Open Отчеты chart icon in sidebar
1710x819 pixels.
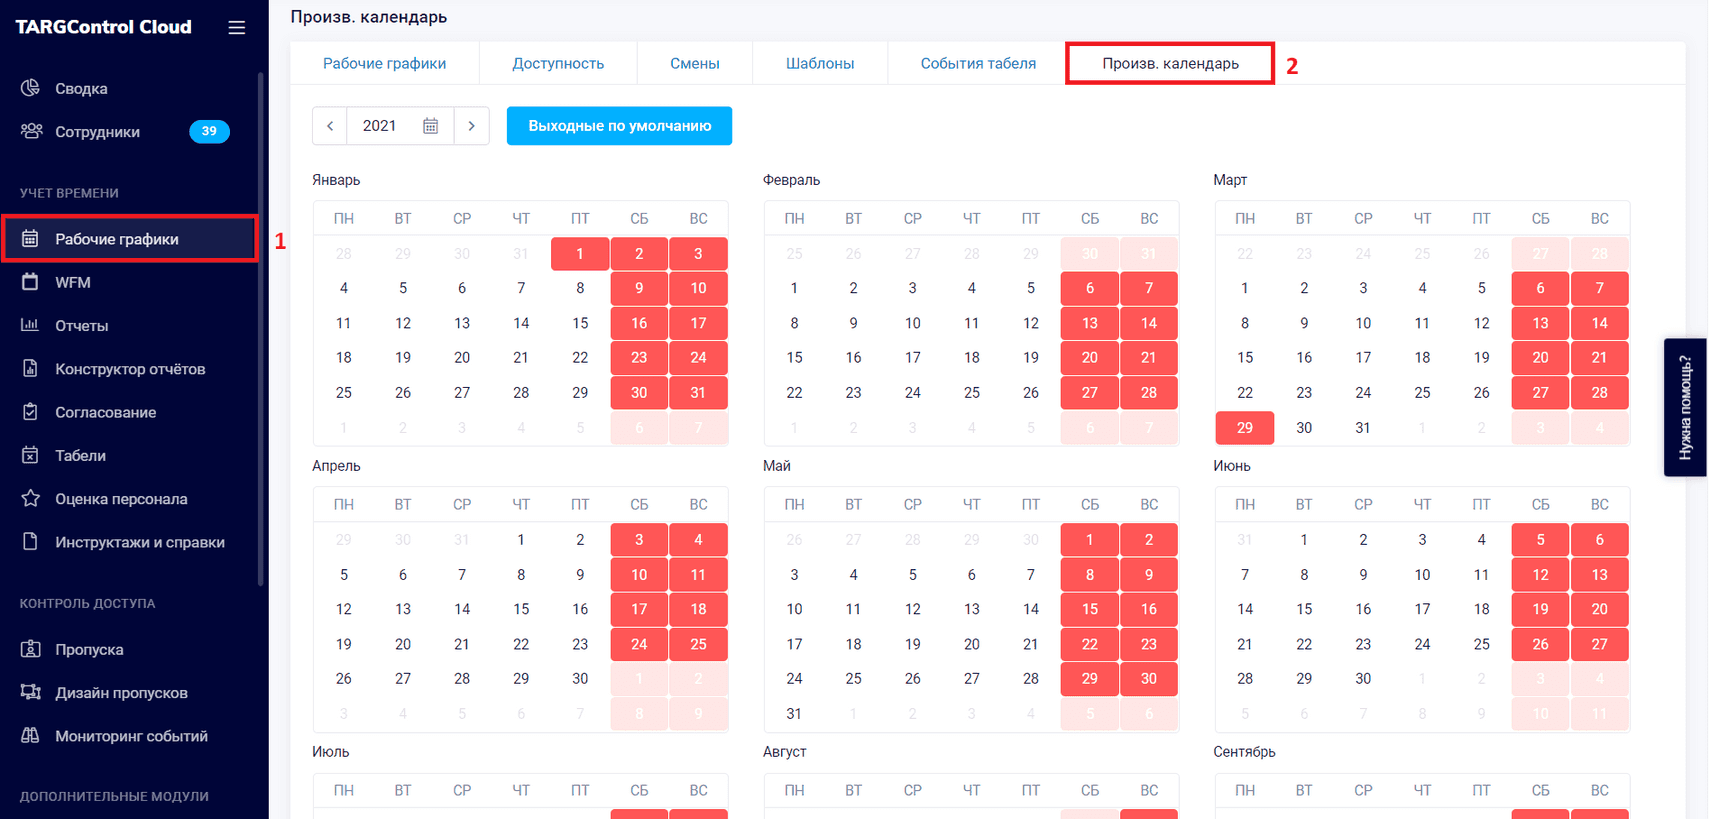tap(31, 325)
